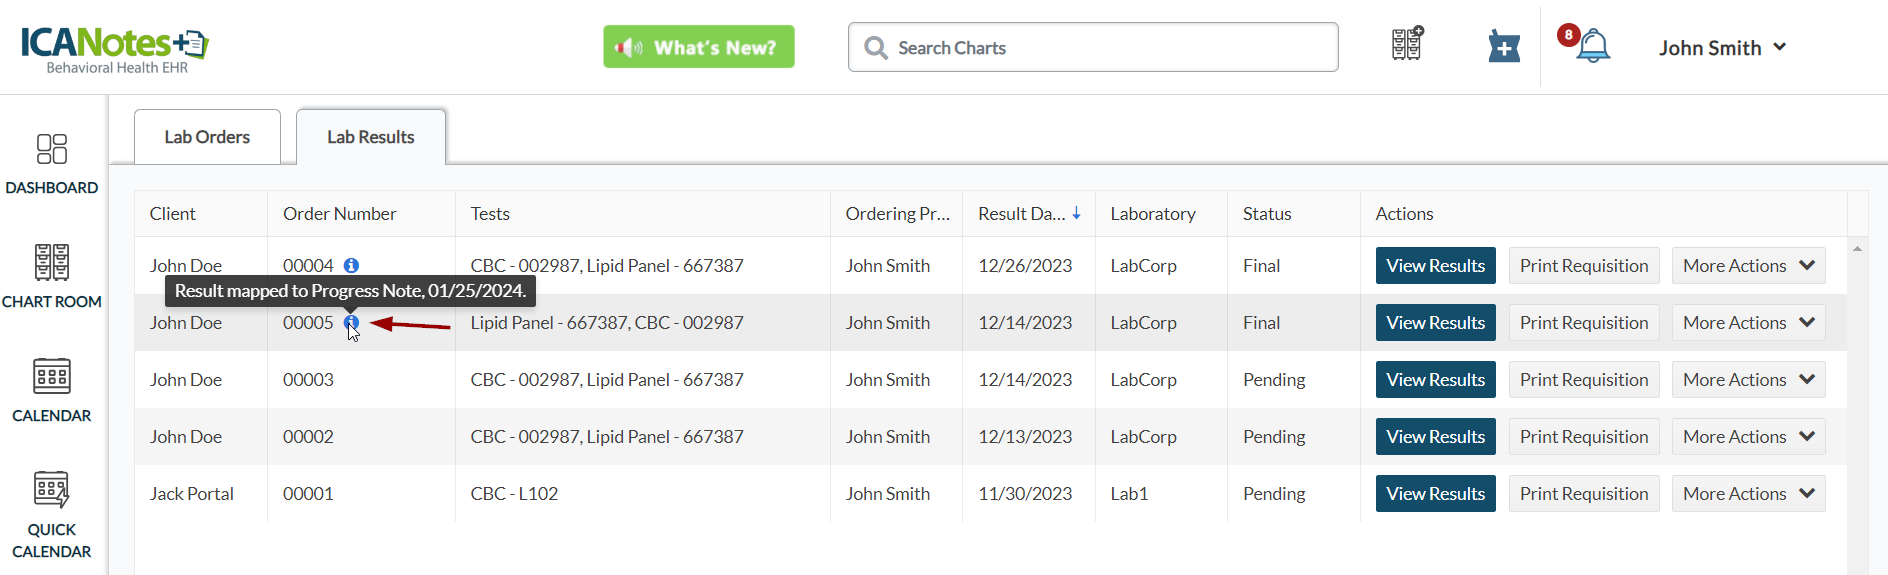Click the prescription plus icon in header
This screenshot has width=1888, height=575.
click(1503, 47)
